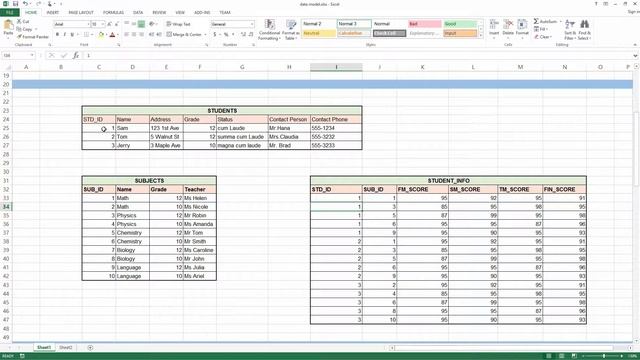Open Conditional Formatting menu
The width and height of the screenshot is (640, 360).
tap(269, 29)
